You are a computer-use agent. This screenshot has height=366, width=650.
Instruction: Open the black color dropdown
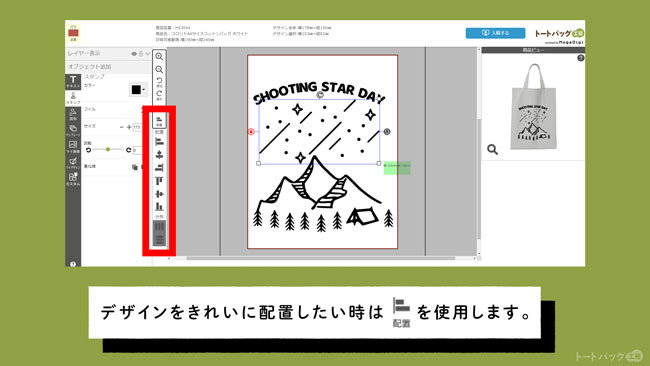coord(138,90)
